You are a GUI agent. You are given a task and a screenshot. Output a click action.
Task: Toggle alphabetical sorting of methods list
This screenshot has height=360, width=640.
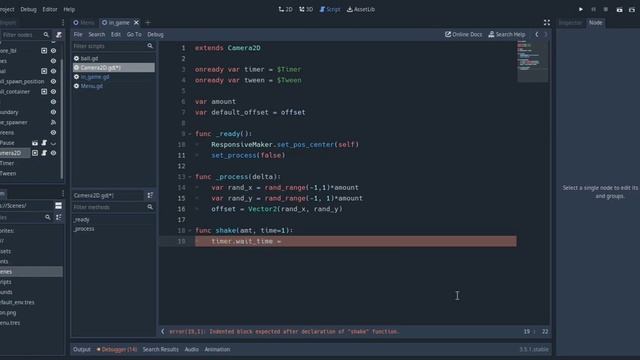150,196
